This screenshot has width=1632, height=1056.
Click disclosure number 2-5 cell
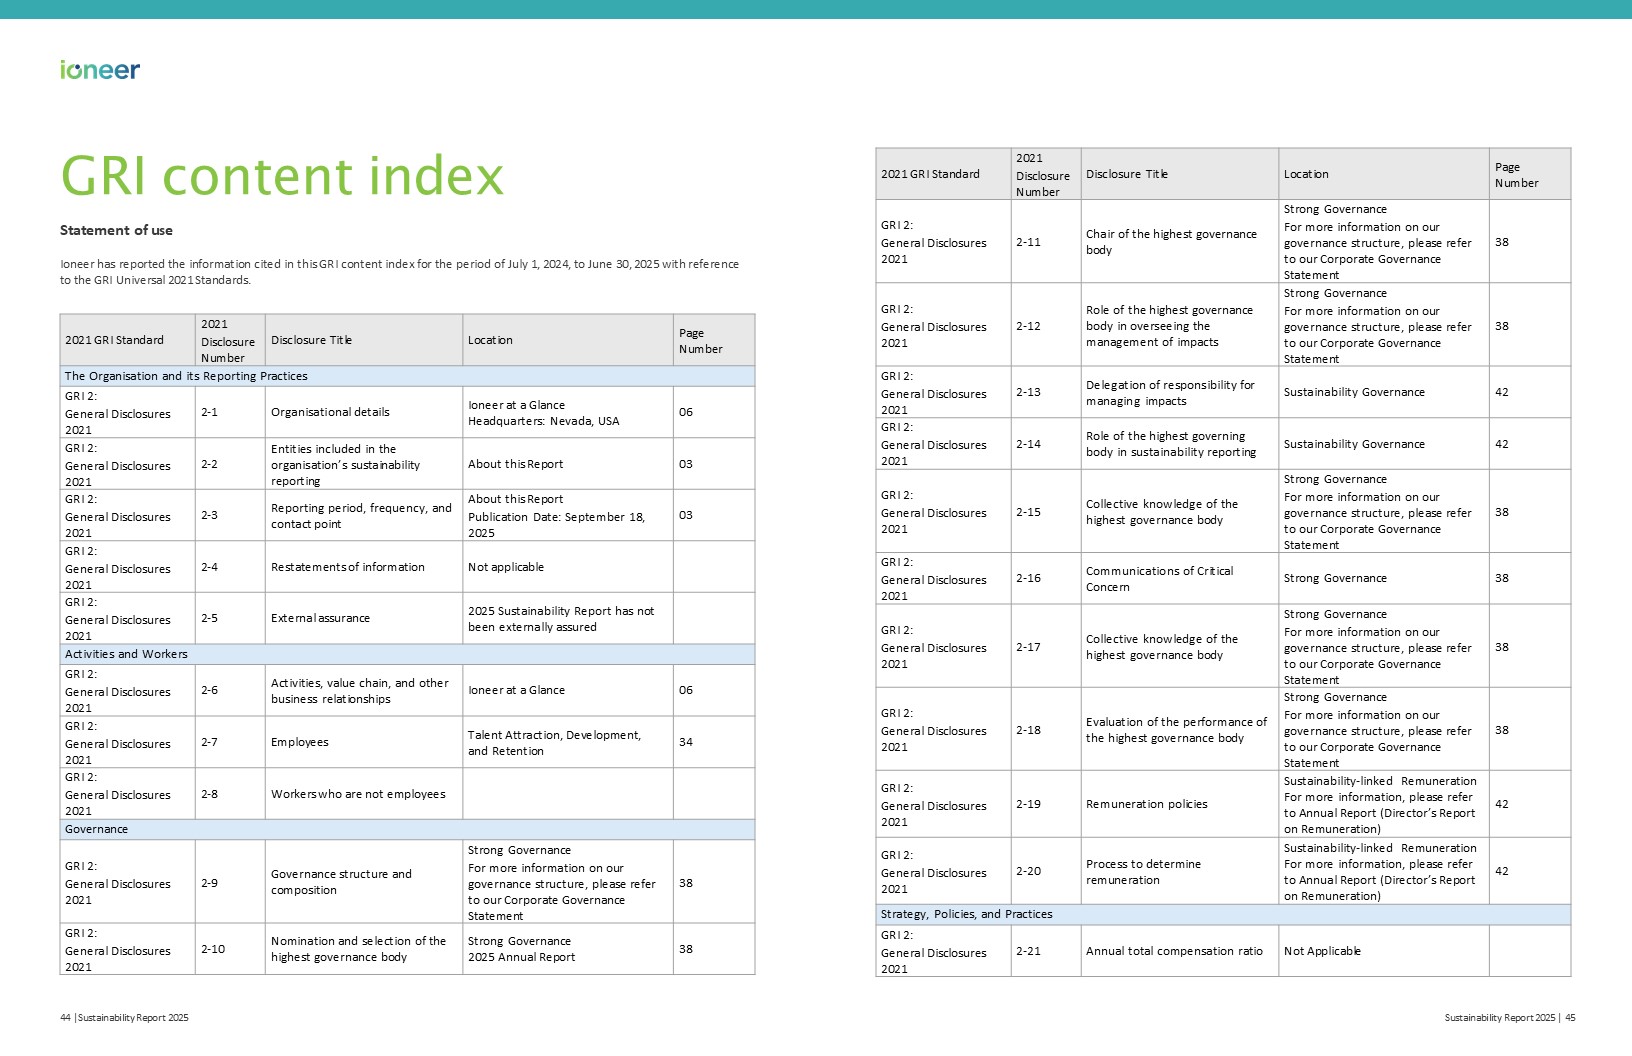point(210,618)
